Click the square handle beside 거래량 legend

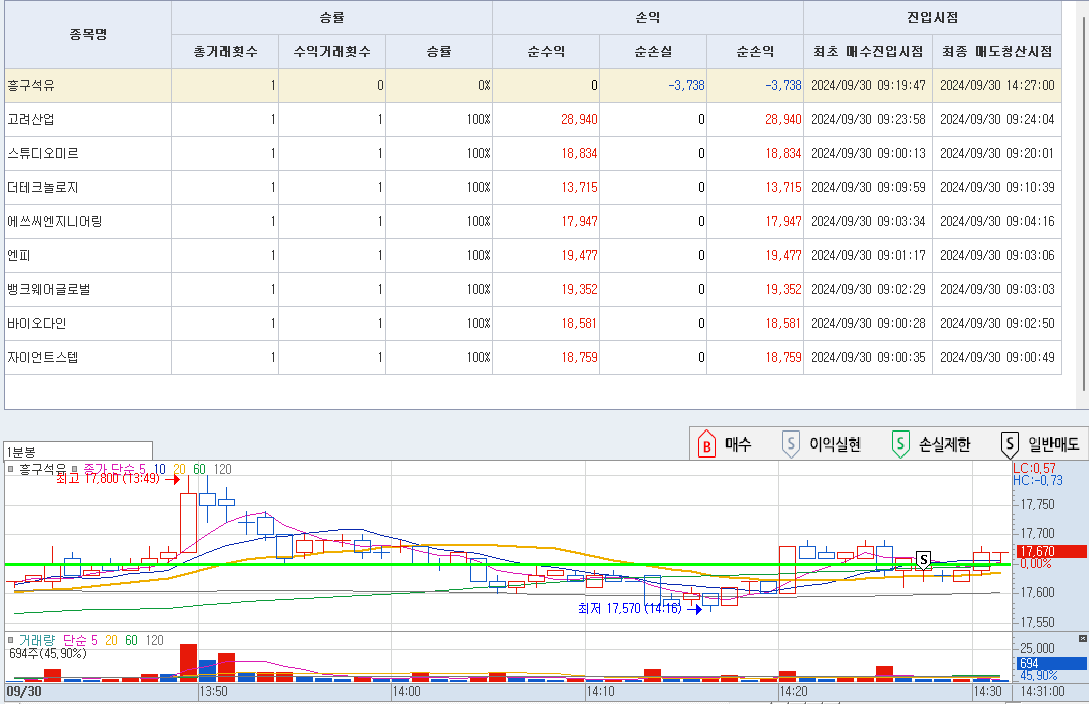coord(10,640)
